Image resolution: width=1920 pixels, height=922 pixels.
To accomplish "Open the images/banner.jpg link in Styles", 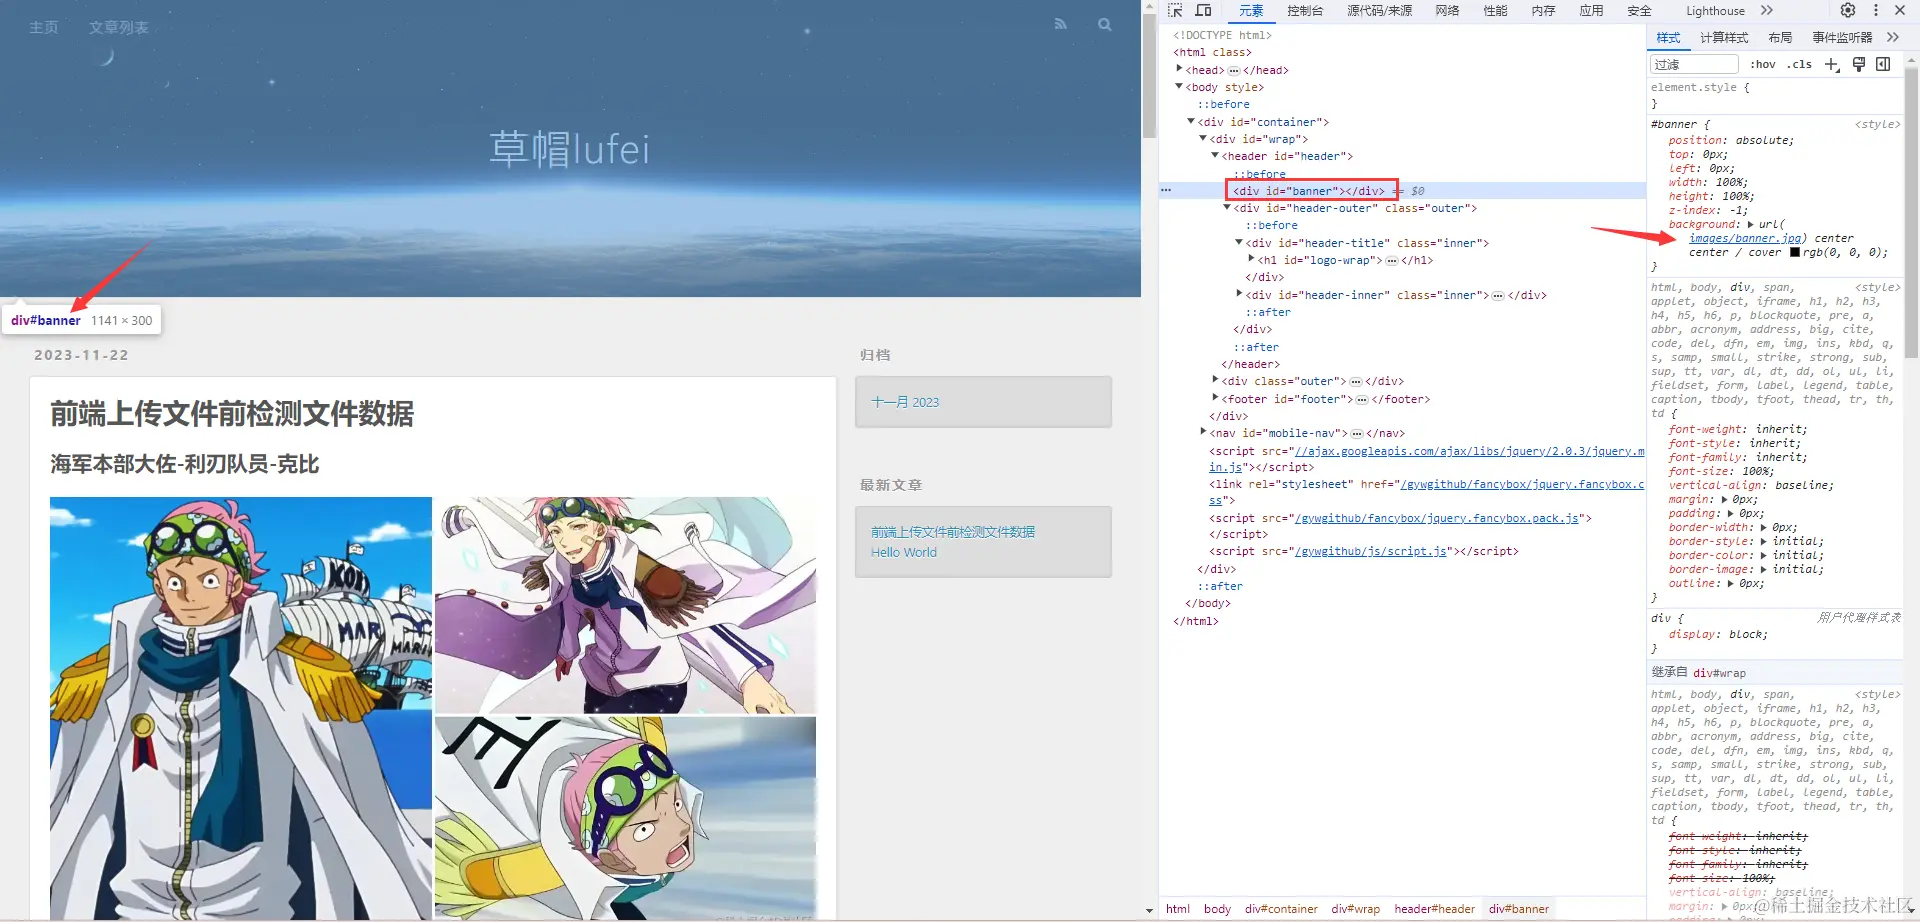I will coord(1745,238).
